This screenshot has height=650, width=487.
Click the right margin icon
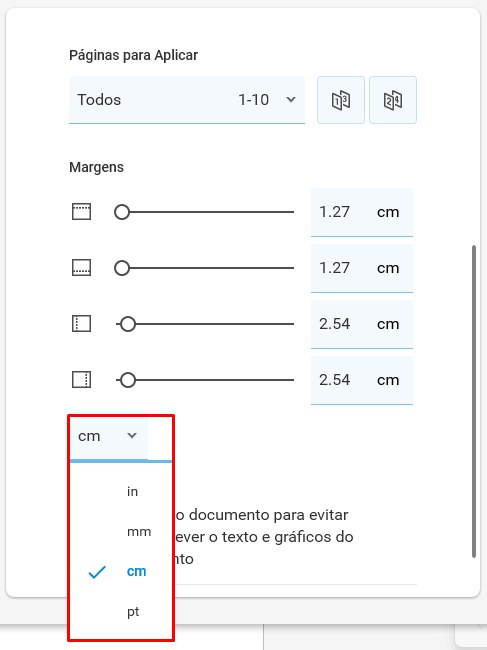coord(81,380)
